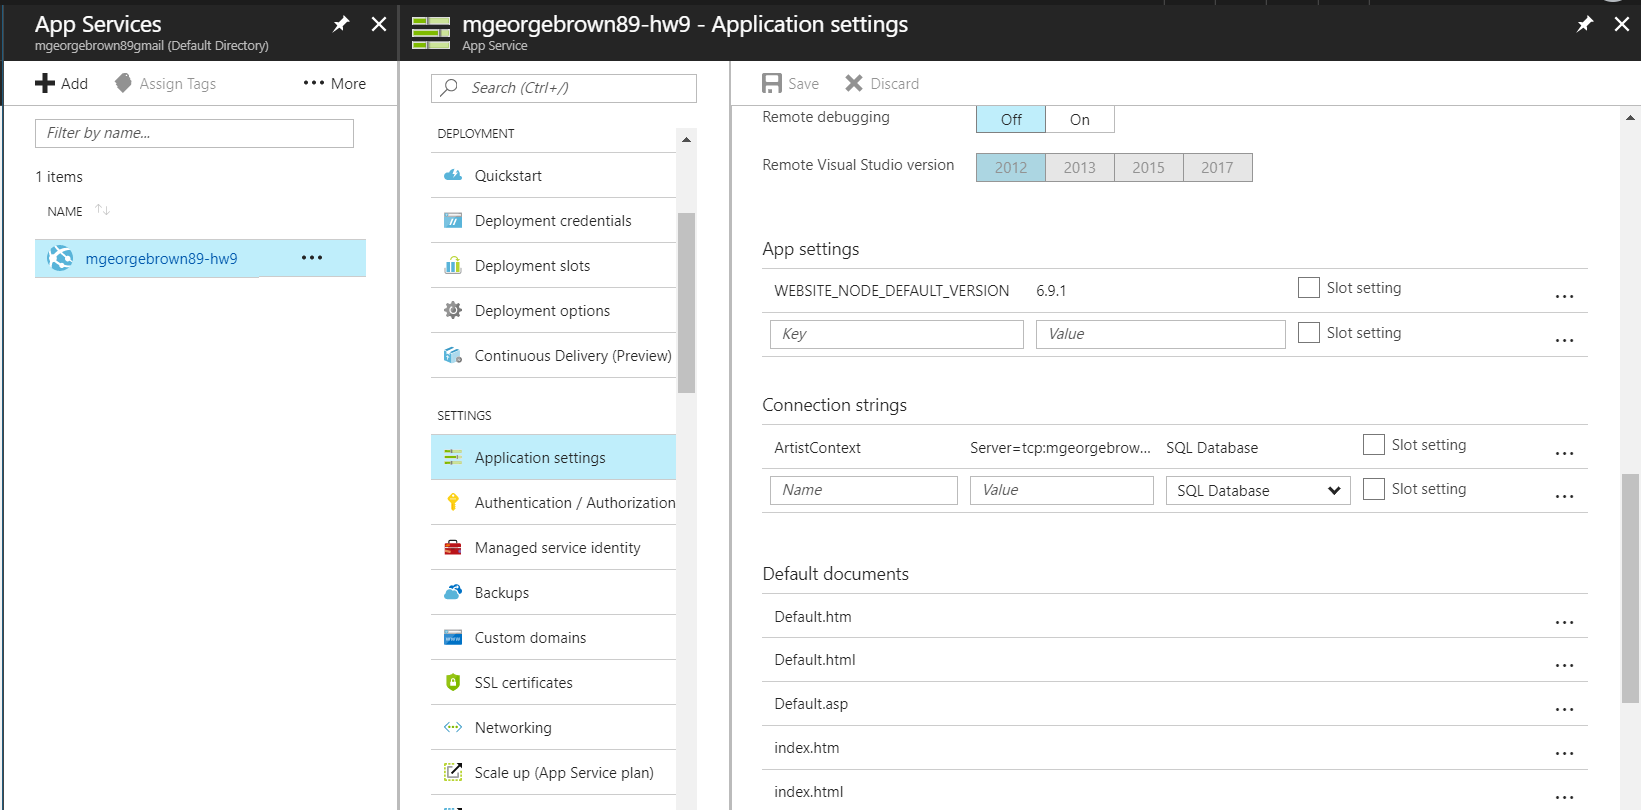Focus the Search (Ctrl+/) box
This screenshot has height=810, width=1641.
[564, 88]
